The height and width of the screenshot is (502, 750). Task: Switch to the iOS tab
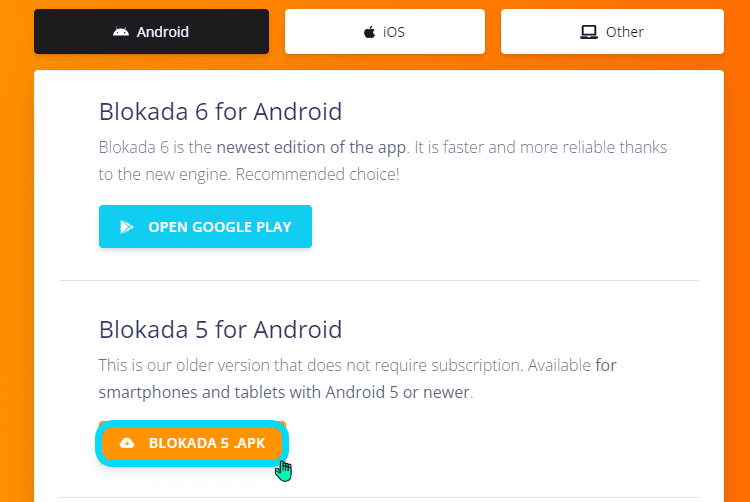[x=385, y=32]
